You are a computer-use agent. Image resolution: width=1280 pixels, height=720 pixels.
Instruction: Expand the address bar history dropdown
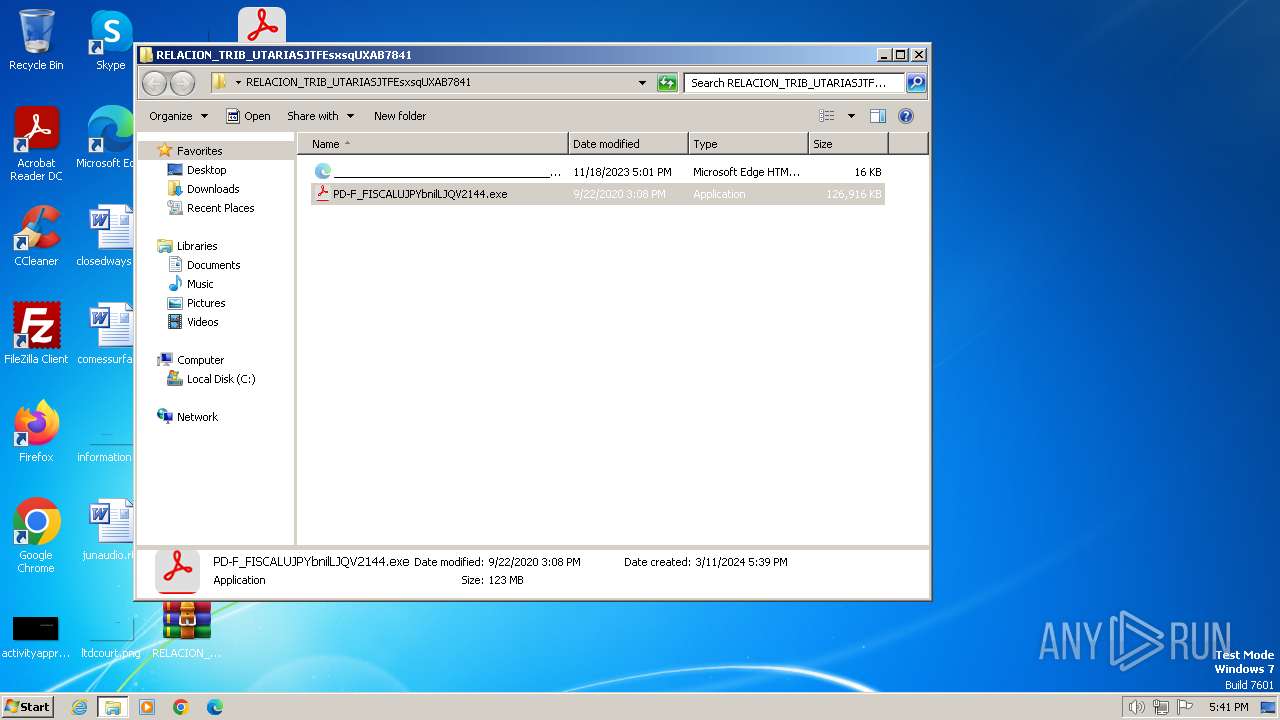pos(642,83)
